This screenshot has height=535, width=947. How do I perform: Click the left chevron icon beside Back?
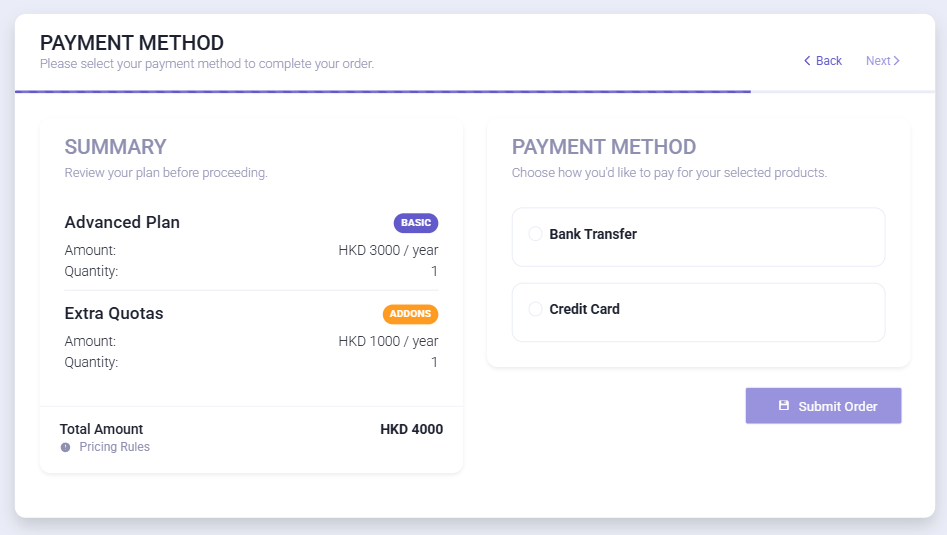pos(807,61)
